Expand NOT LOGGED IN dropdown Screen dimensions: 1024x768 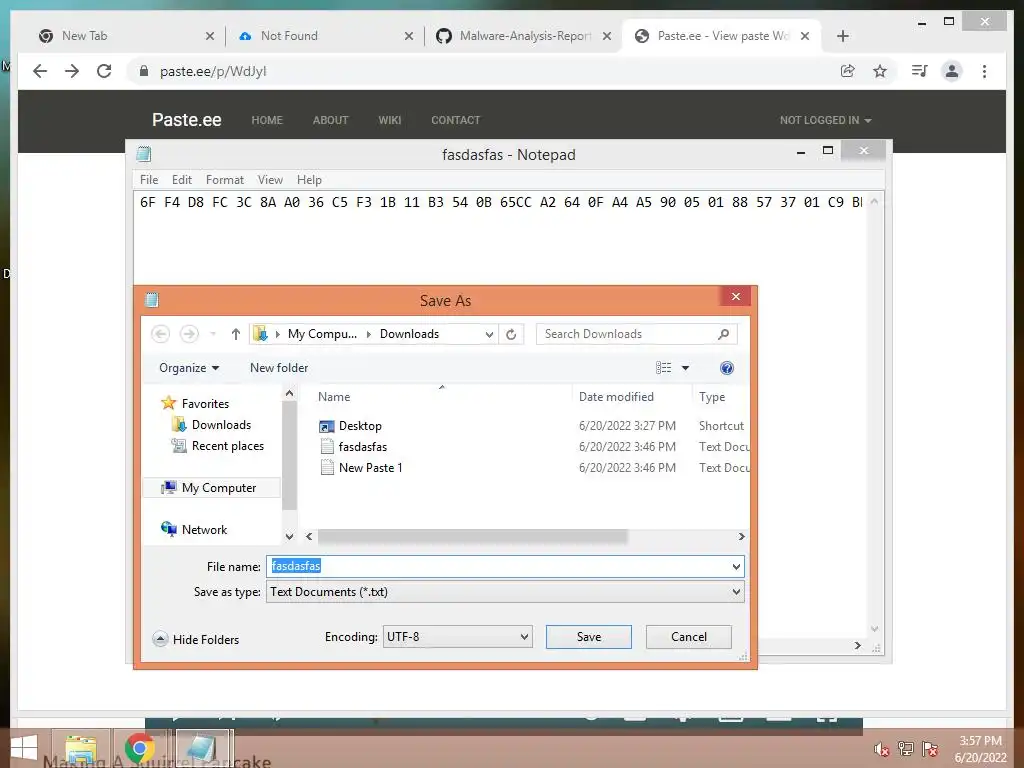[x=825, y=120]
